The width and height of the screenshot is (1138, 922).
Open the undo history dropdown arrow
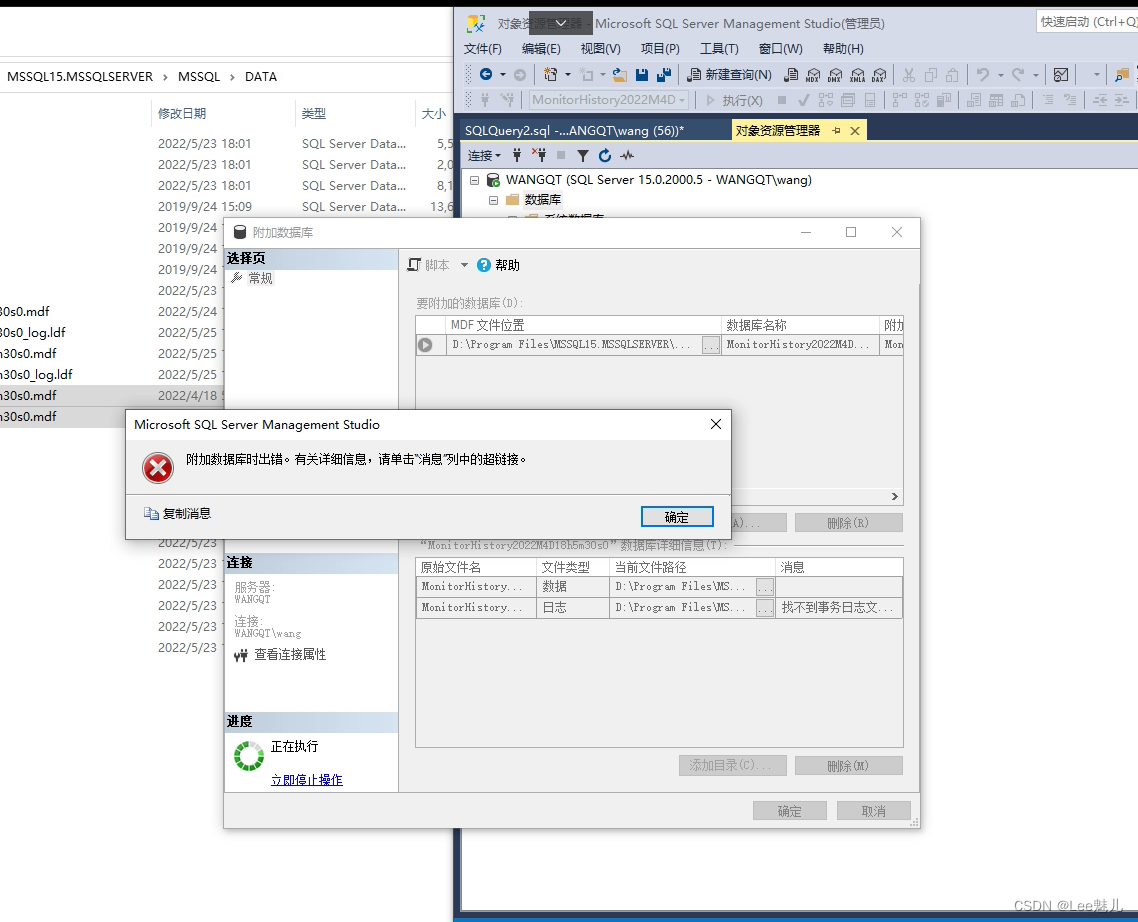coord(1000,74)
